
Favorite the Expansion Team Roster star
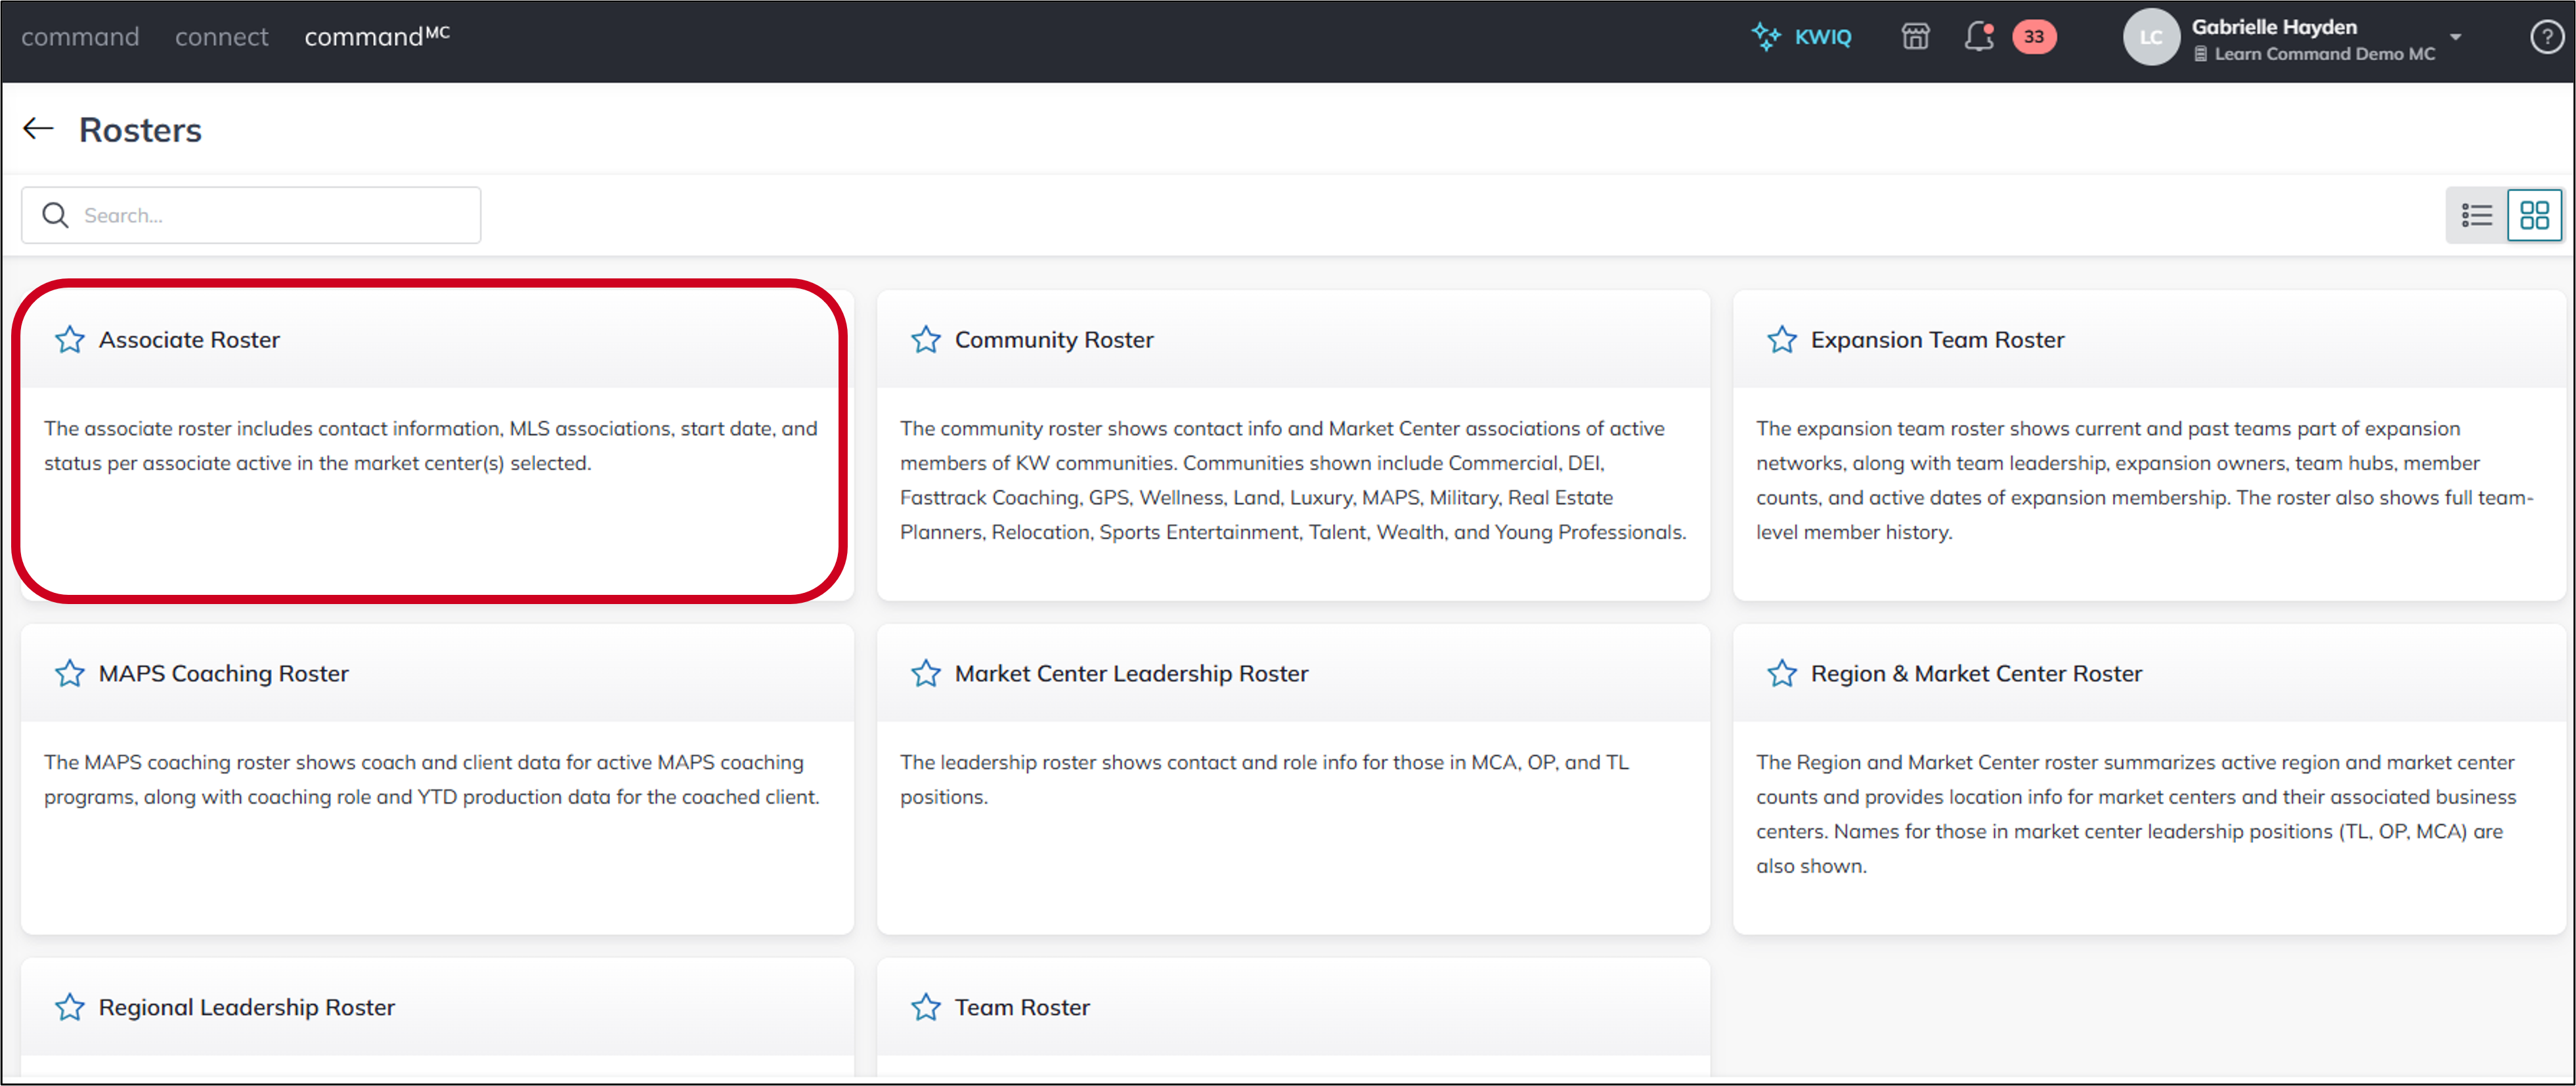[1782, 340]
